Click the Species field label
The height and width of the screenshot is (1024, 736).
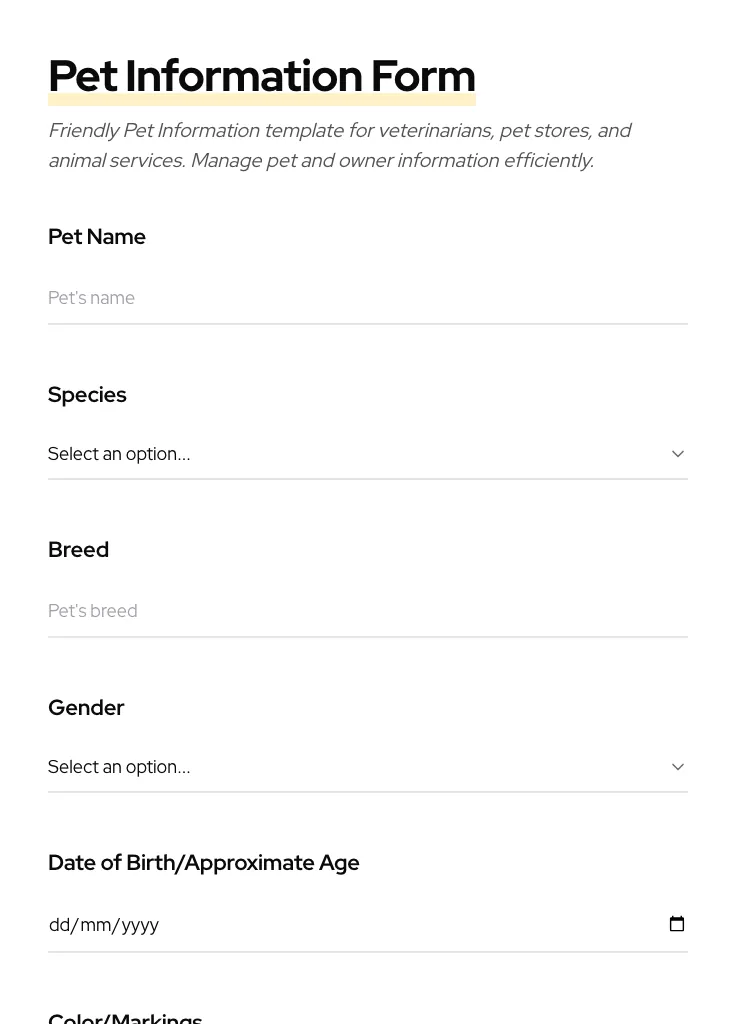[x=87, y=395]
